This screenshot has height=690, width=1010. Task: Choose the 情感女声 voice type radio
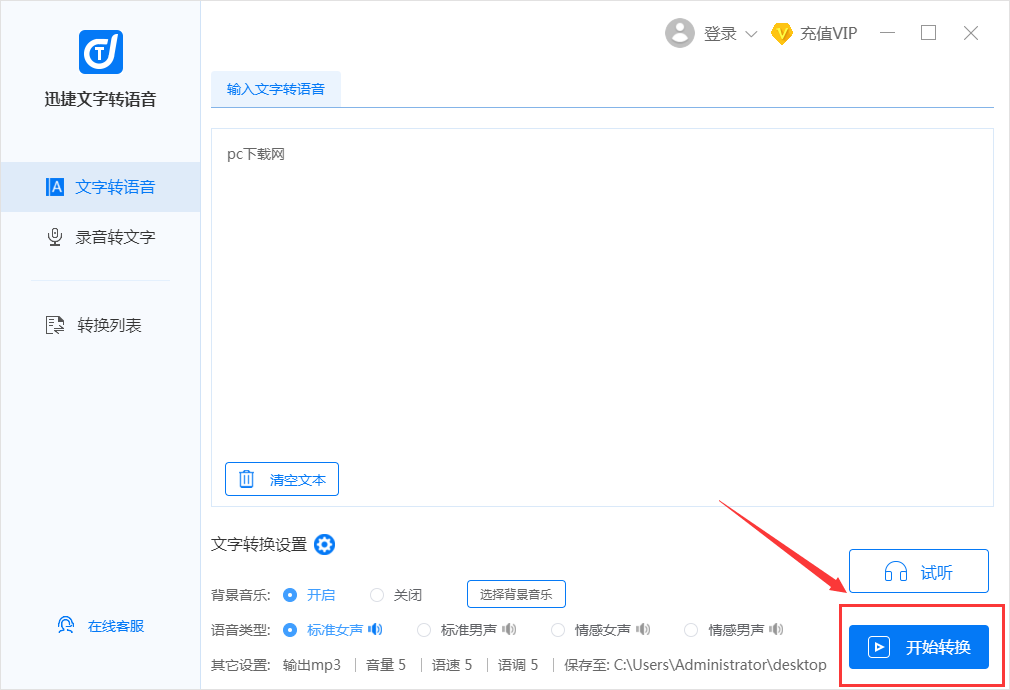[x=558, y=630]
